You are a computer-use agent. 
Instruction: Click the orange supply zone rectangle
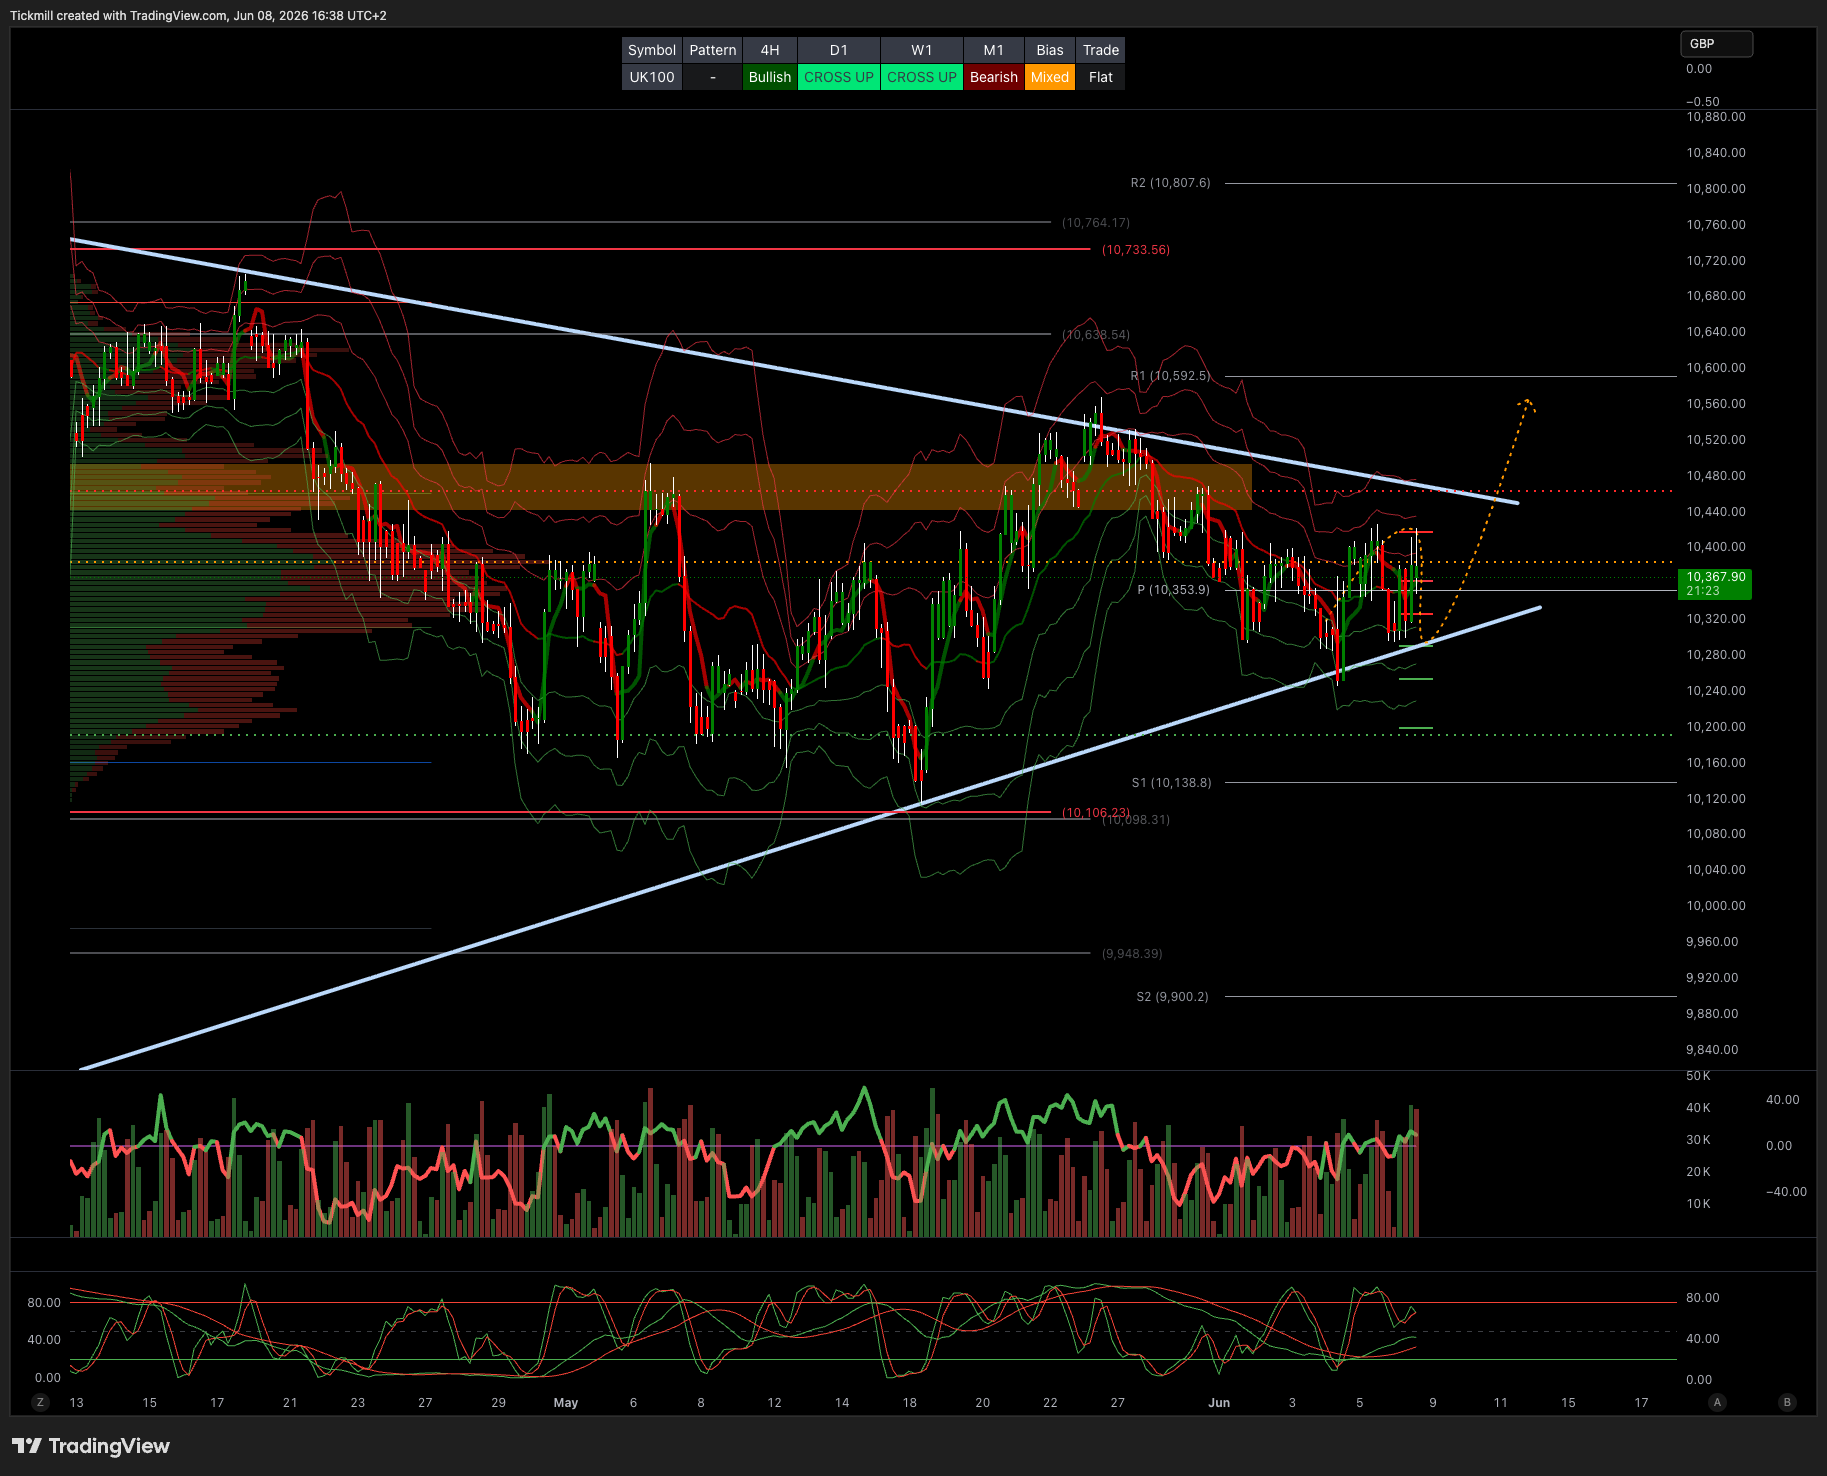pos(661,487)
